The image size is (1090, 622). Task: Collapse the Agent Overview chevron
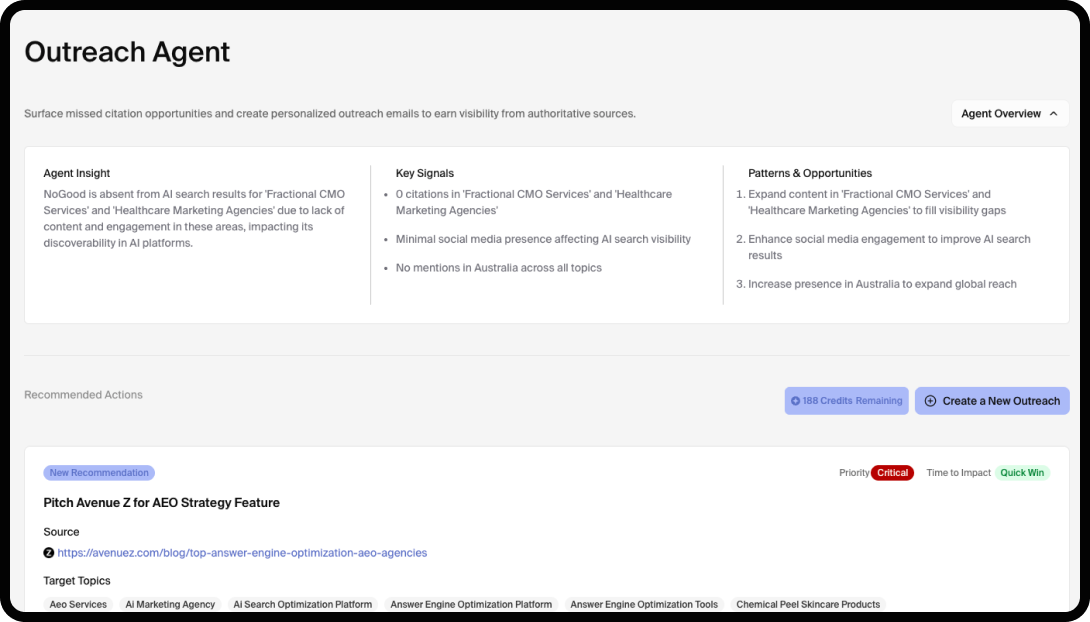1053,114
